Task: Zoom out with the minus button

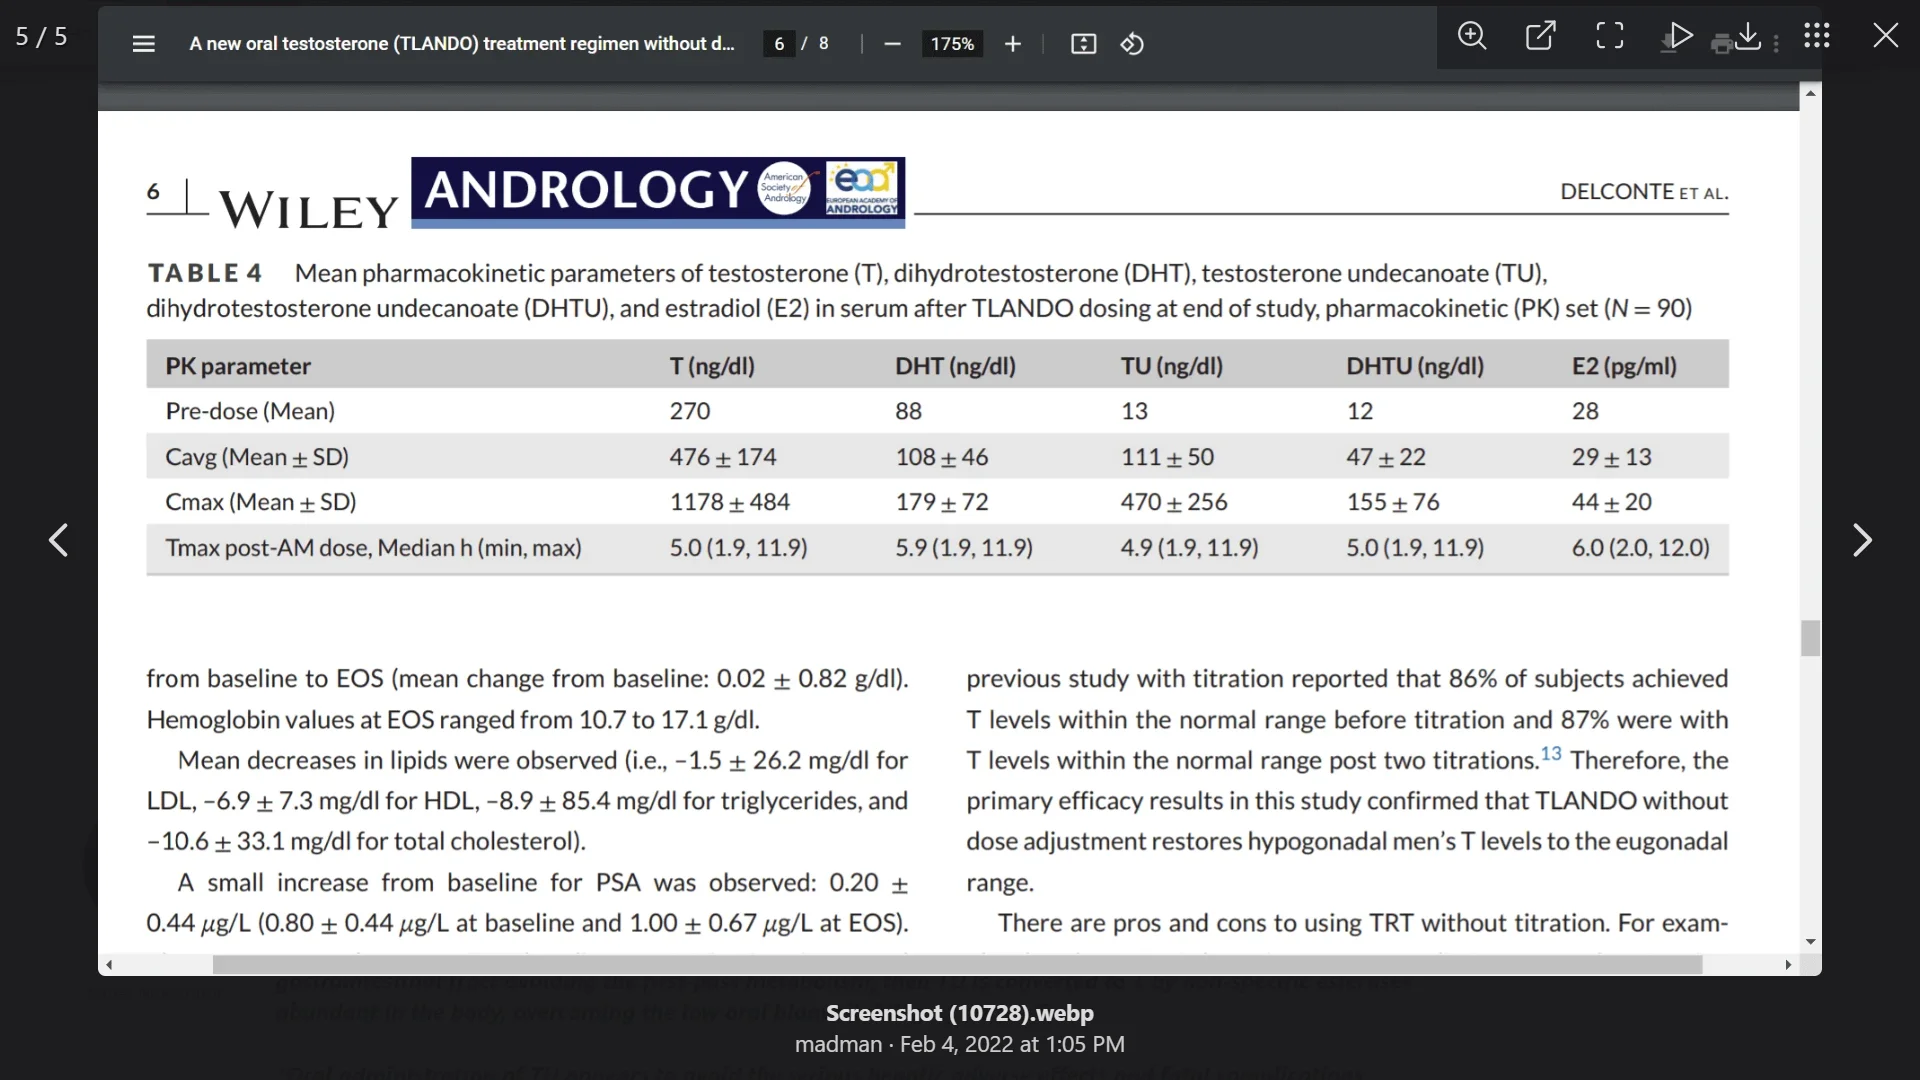Action: [893, 44]
